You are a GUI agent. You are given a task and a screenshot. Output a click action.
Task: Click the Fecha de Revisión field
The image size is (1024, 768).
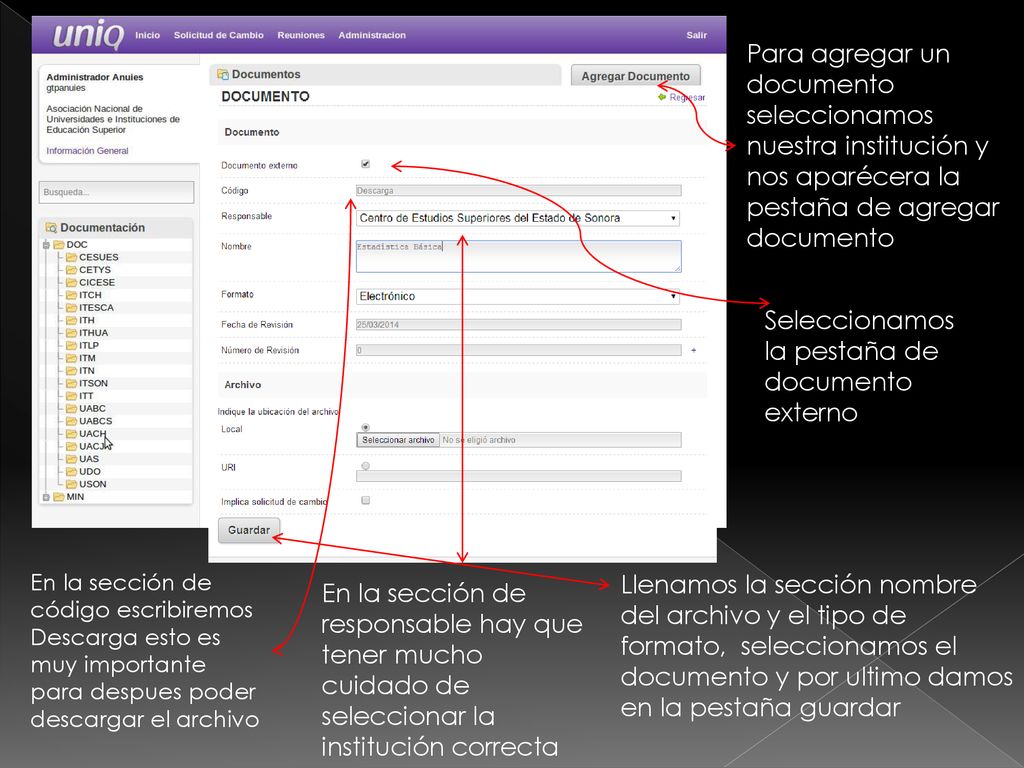(519, 325)
